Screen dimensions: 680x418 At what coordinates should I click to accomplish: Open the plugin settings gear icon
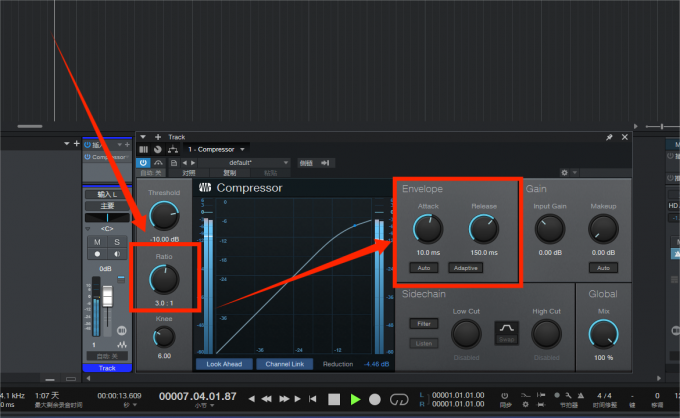coord(564,173)
